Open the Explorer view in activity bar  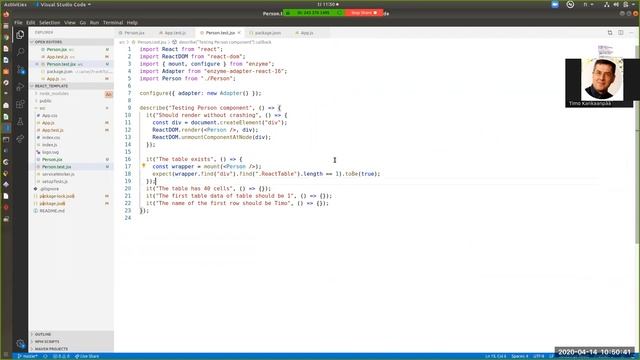(x=20, y=35)
